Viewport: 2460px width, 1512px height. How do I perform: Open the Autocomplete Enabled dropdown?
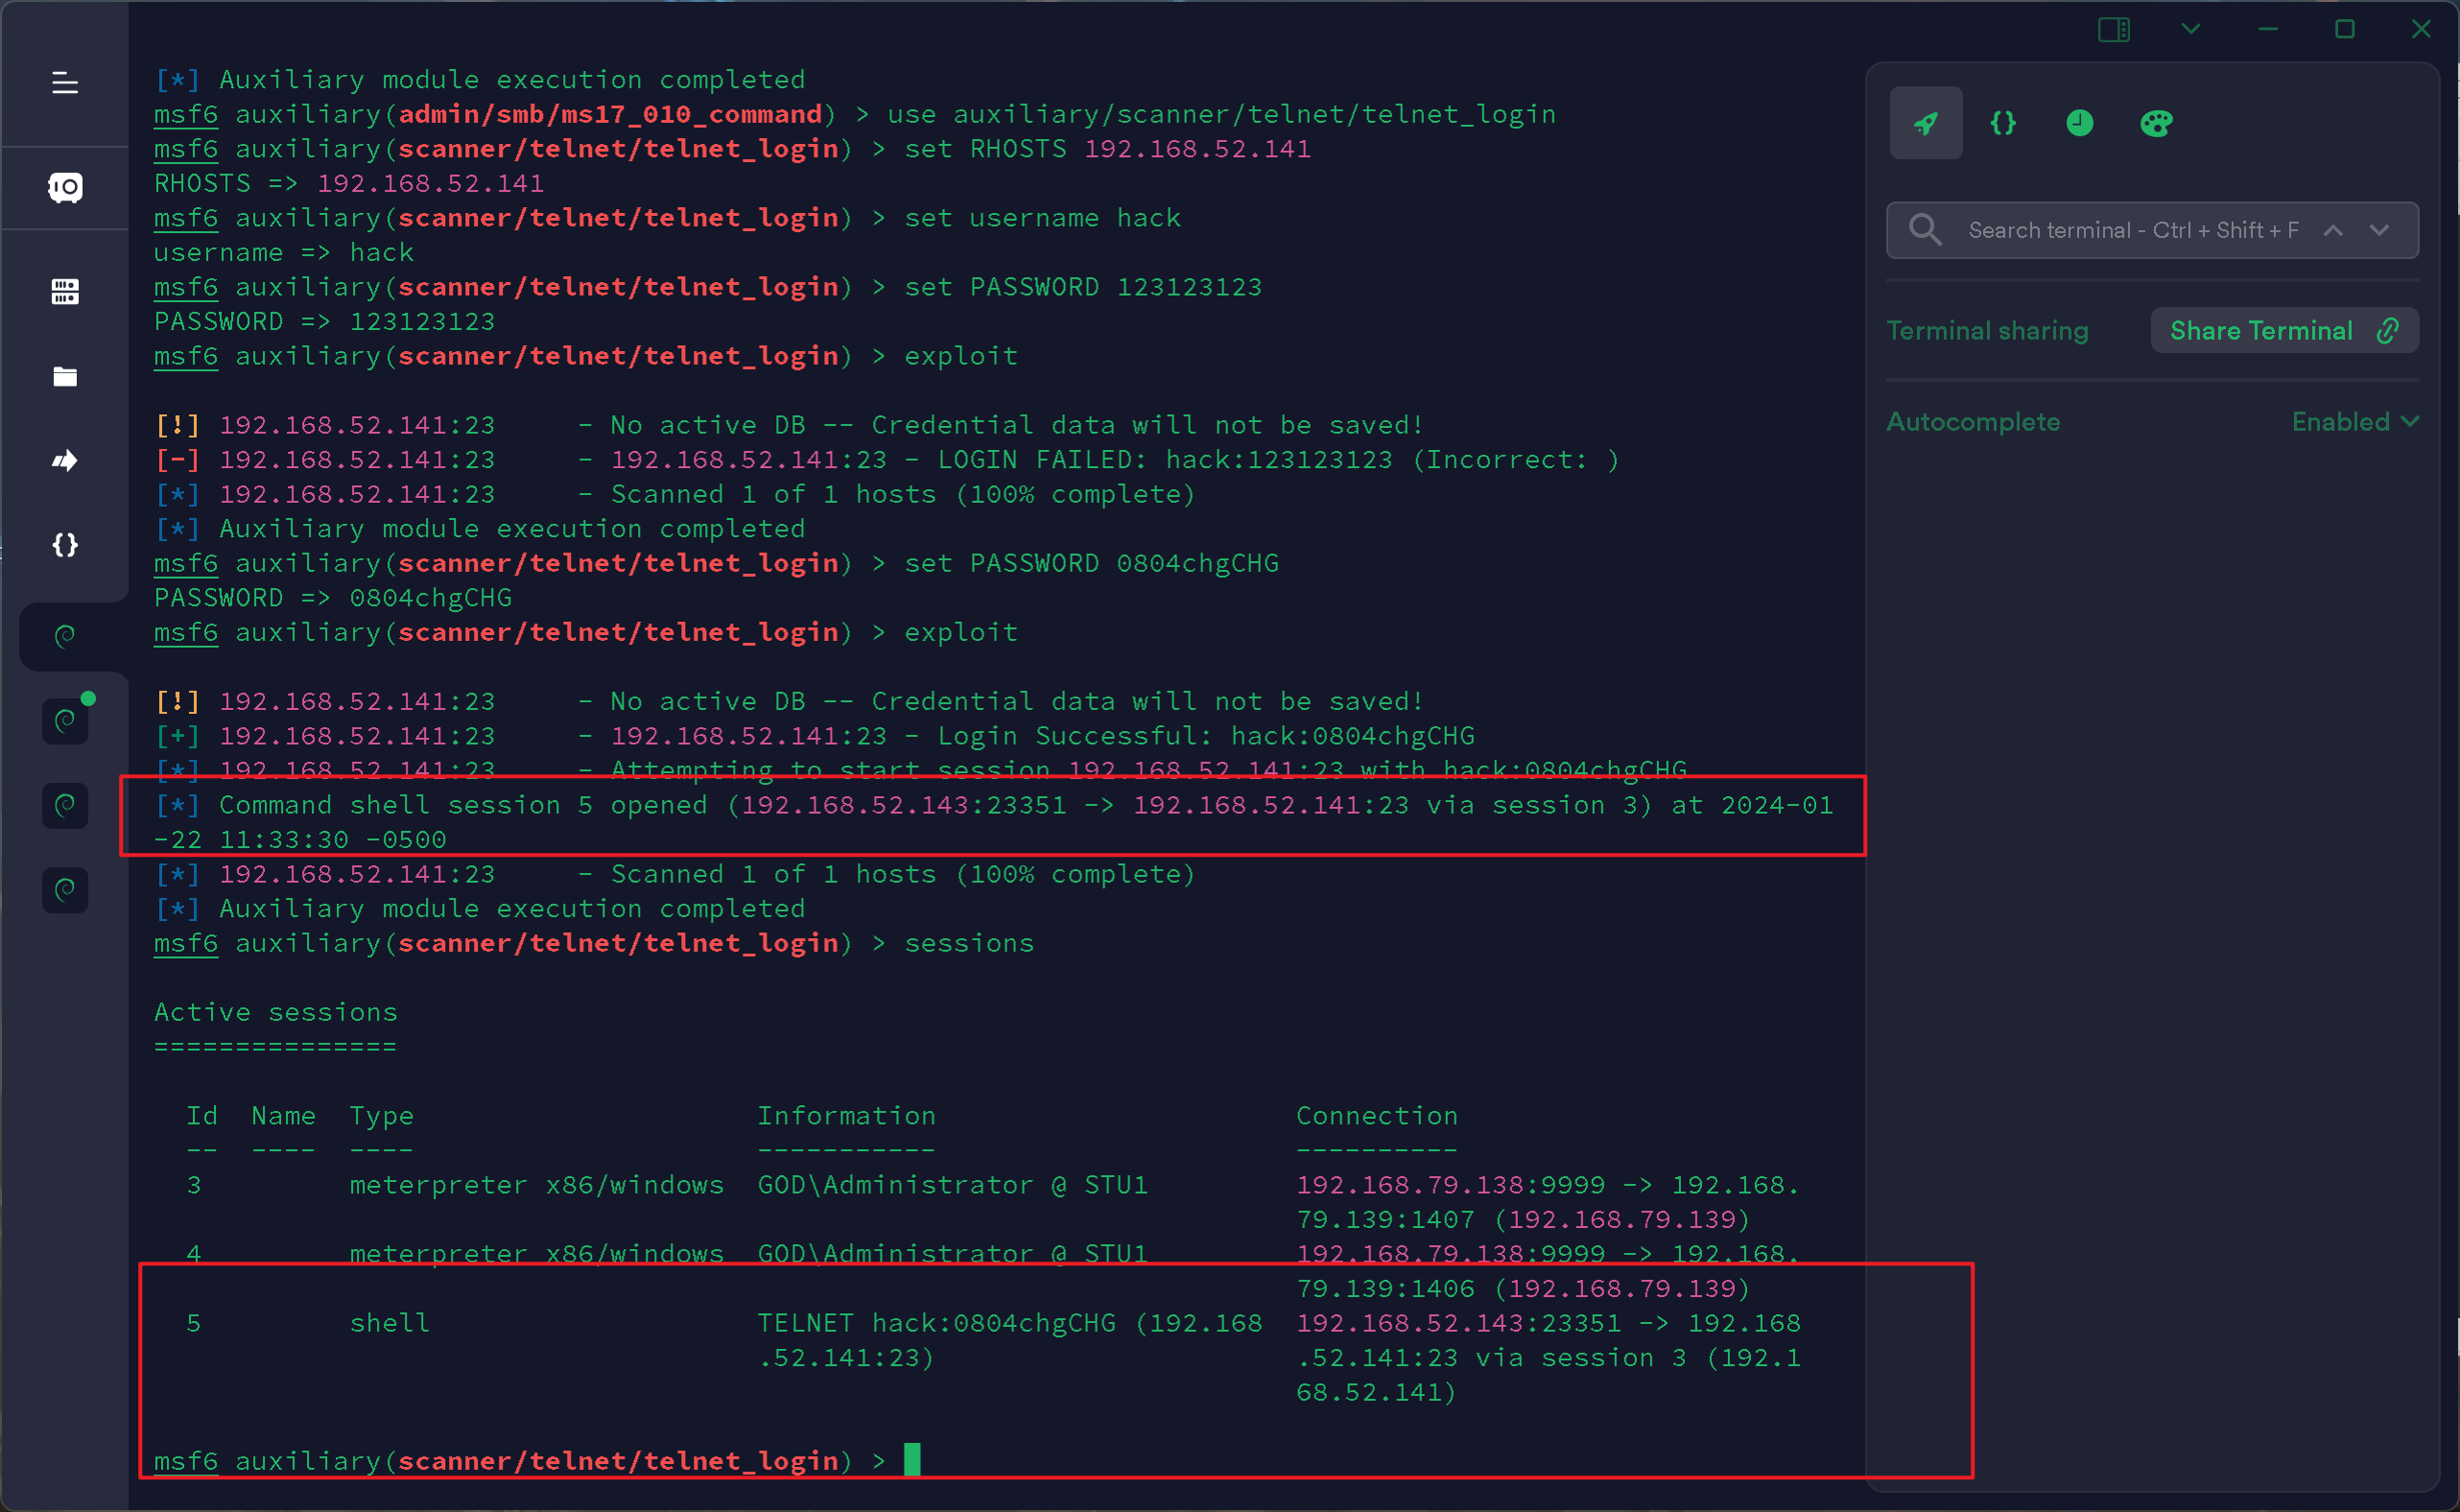[x=2355, y=422]
